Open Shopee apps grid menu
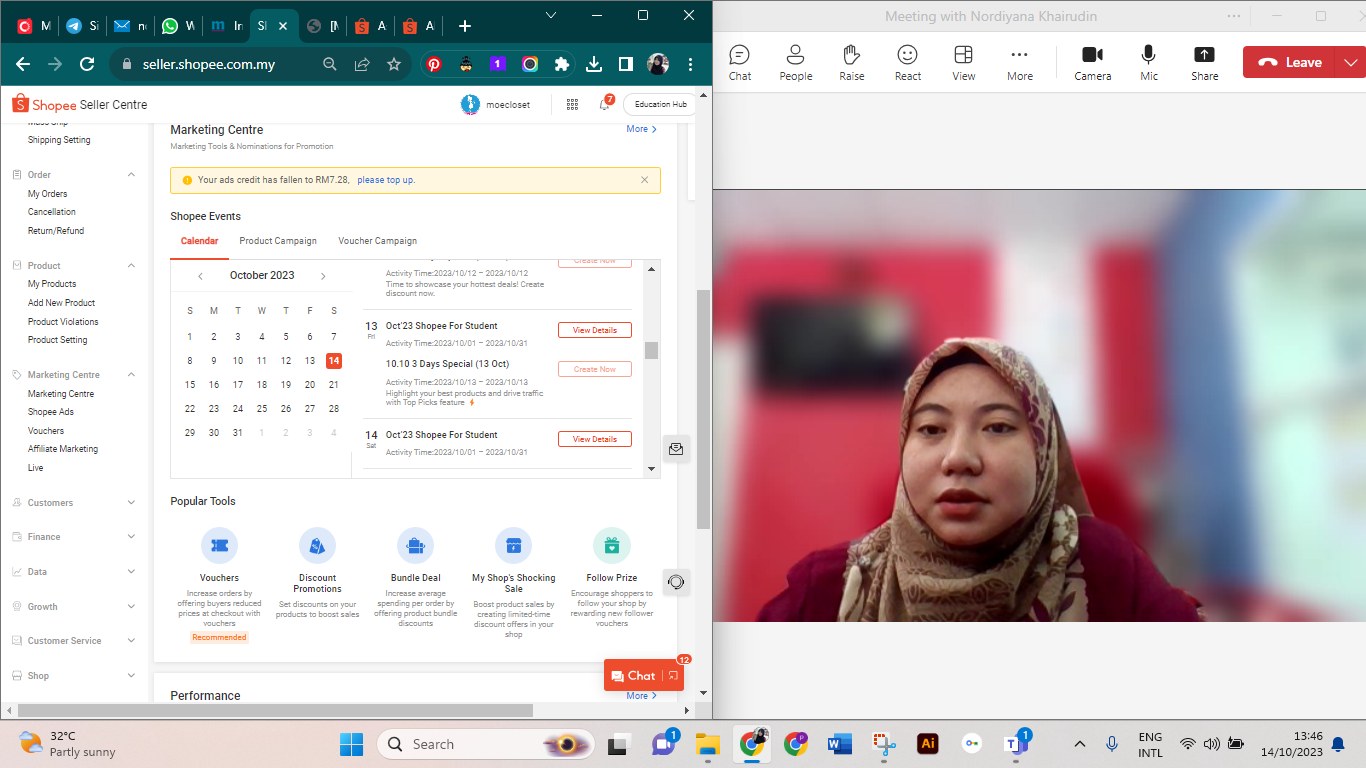The image size is (1366, 768). tap(572, 104)
